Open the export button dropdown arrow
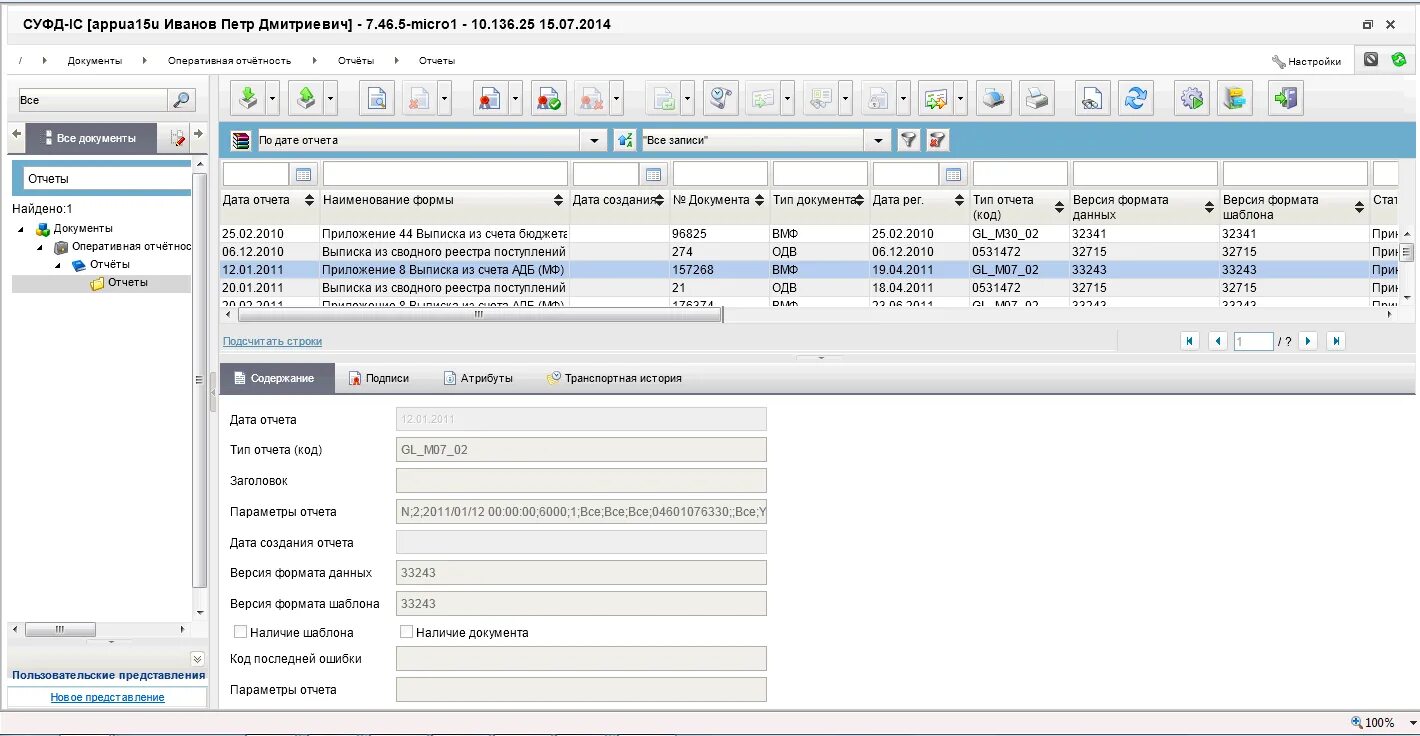Viewport: 1420px width, 736px height. click(331, 99)
